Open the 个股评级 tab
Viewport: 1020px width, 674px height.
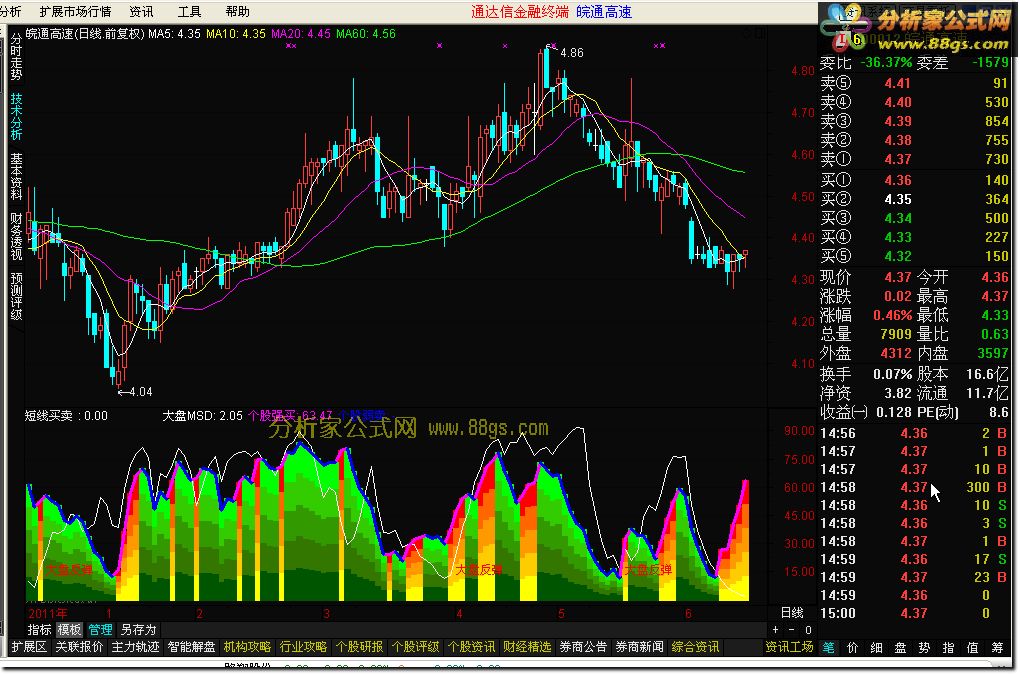click(x=415, y=647)
